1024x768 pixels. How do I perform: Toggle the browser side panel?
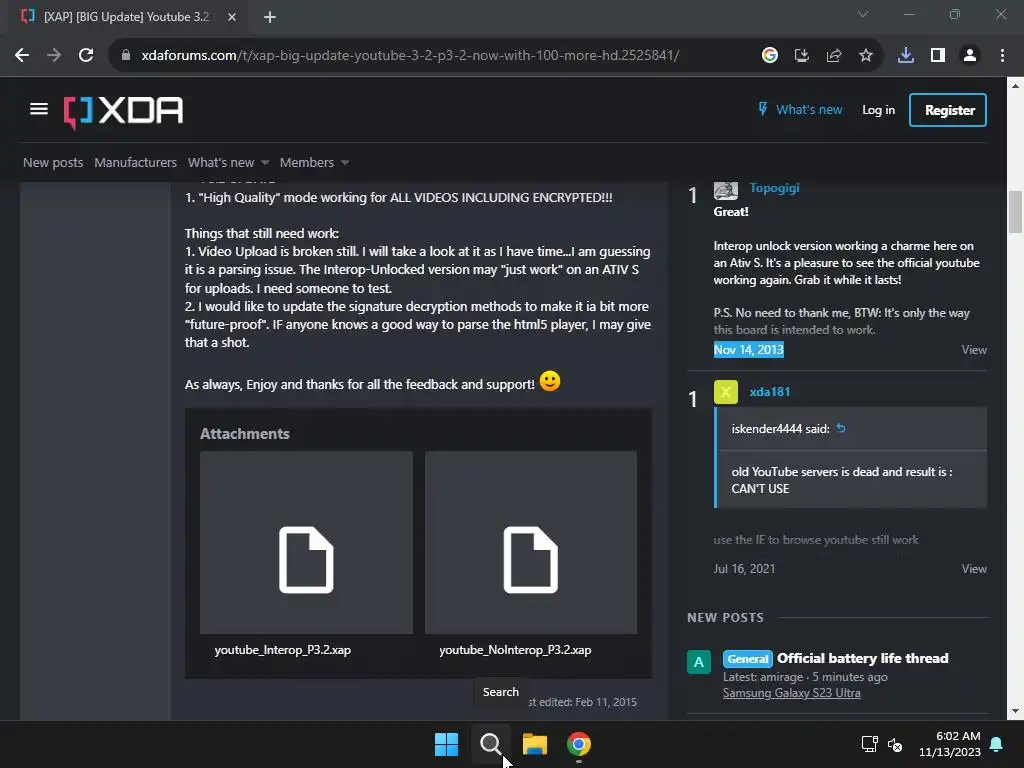coord(938,56)
